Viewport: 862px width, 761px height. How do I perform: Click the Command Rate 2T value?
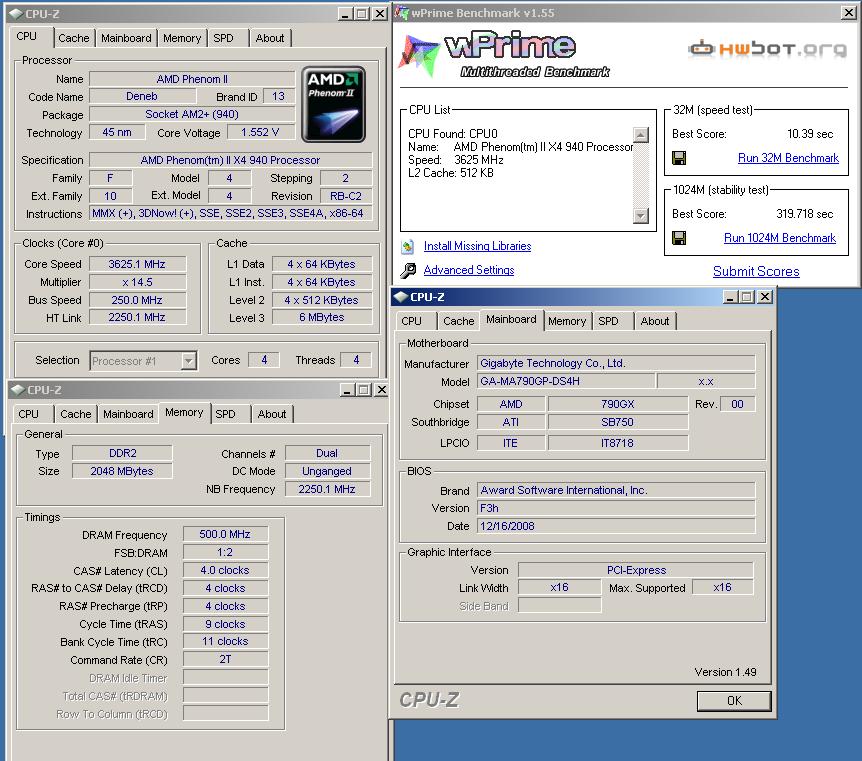point(225,659)
